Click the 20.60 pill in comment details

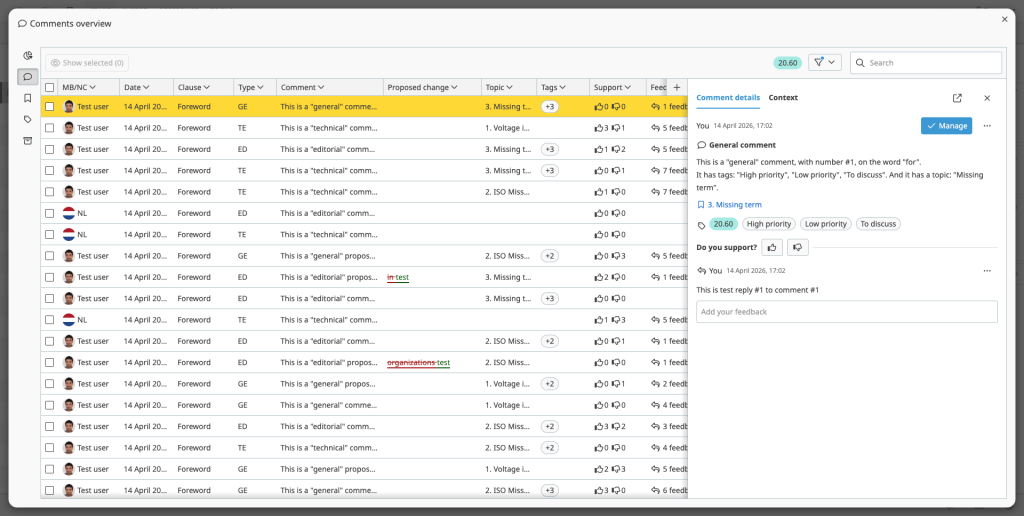pyautogui.click(x=724, y=224)
